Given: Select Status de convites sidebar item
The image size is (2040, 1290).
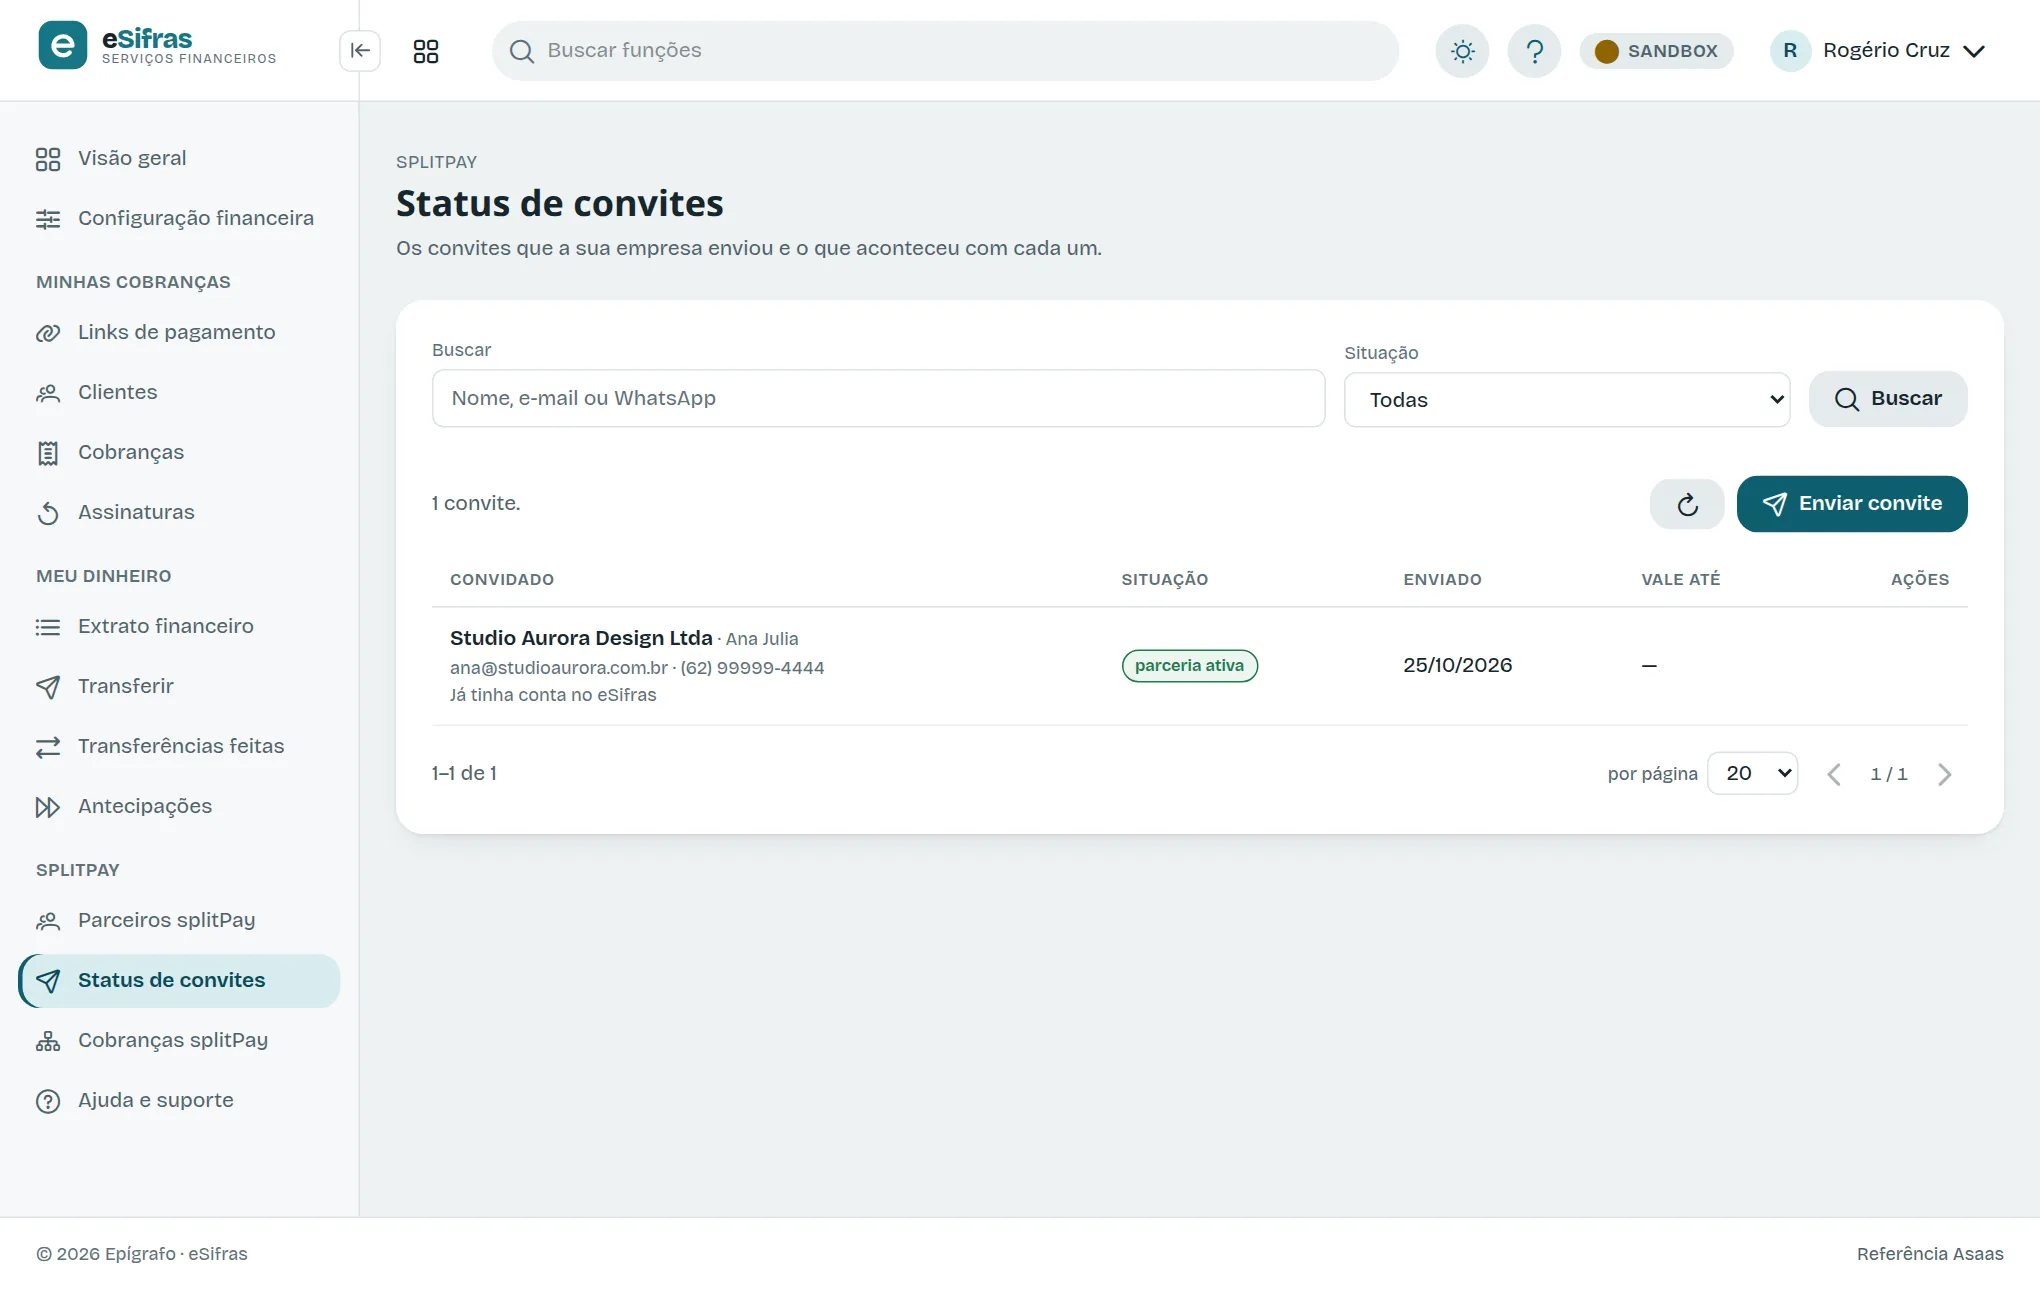Looking at the screenshot, I should click(179, 980).
